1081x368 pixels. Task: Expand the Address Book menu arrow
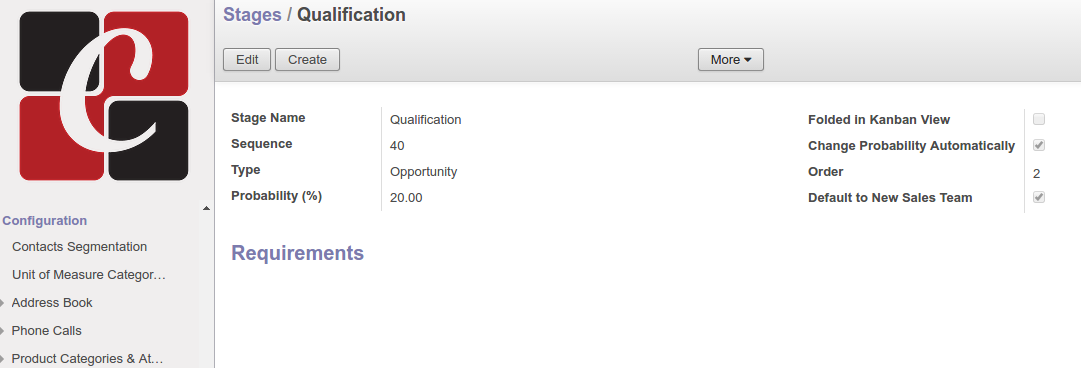click(3, 303)
